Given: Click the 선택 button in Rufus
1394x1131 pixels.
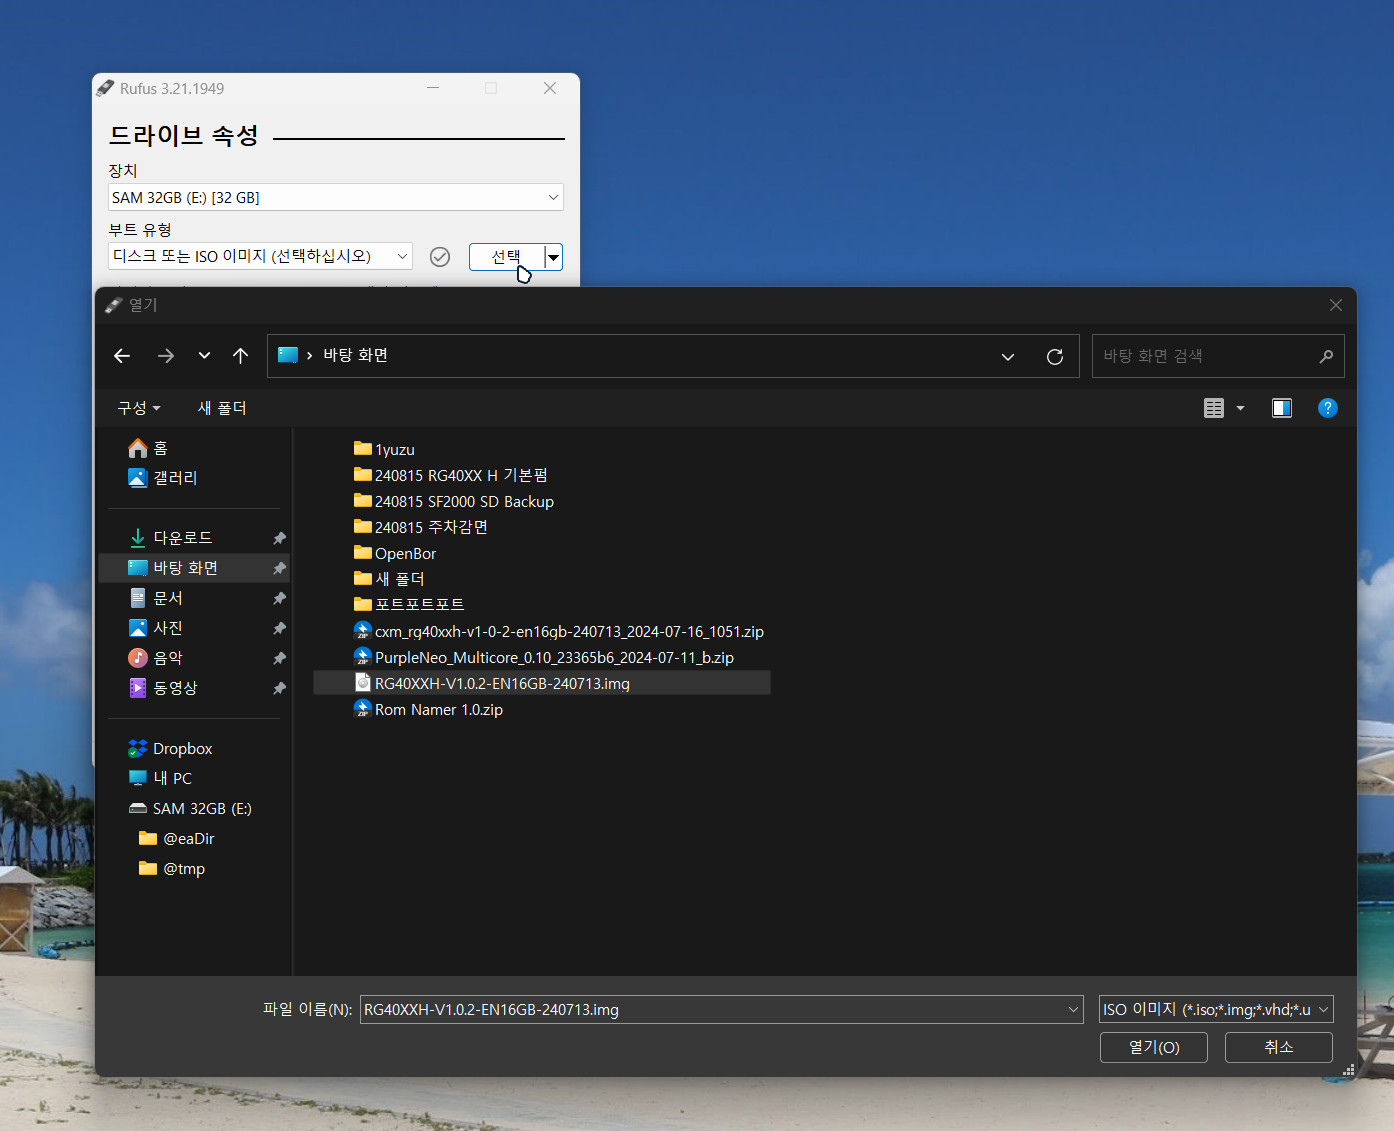Looking at the screenshot, I should pos(506,257).
